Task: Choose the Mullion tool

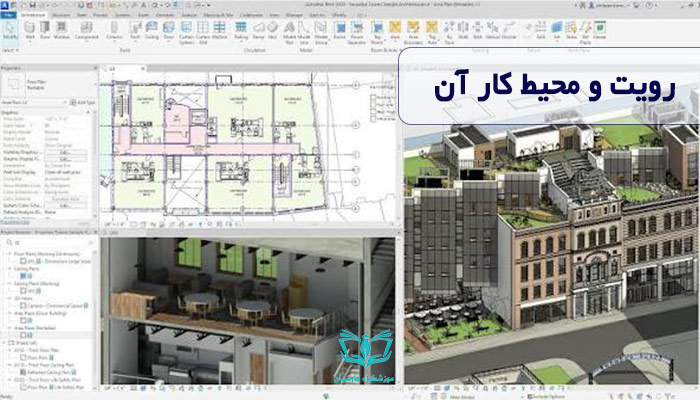Action: 219,30
